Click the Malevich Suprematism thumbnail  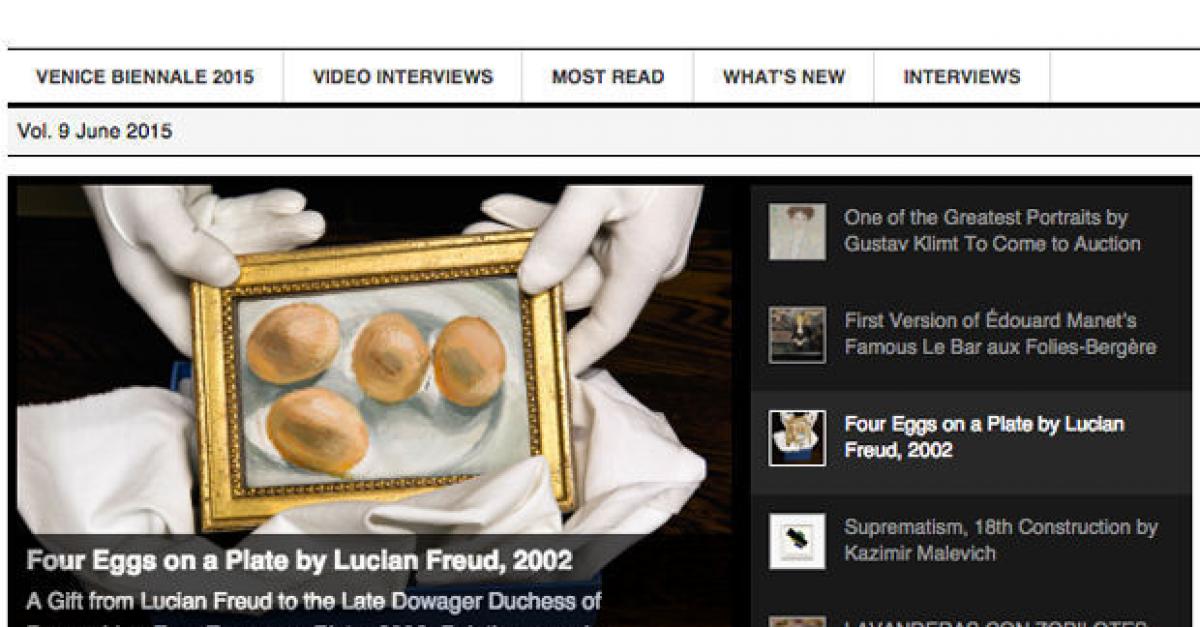point(797,541)
